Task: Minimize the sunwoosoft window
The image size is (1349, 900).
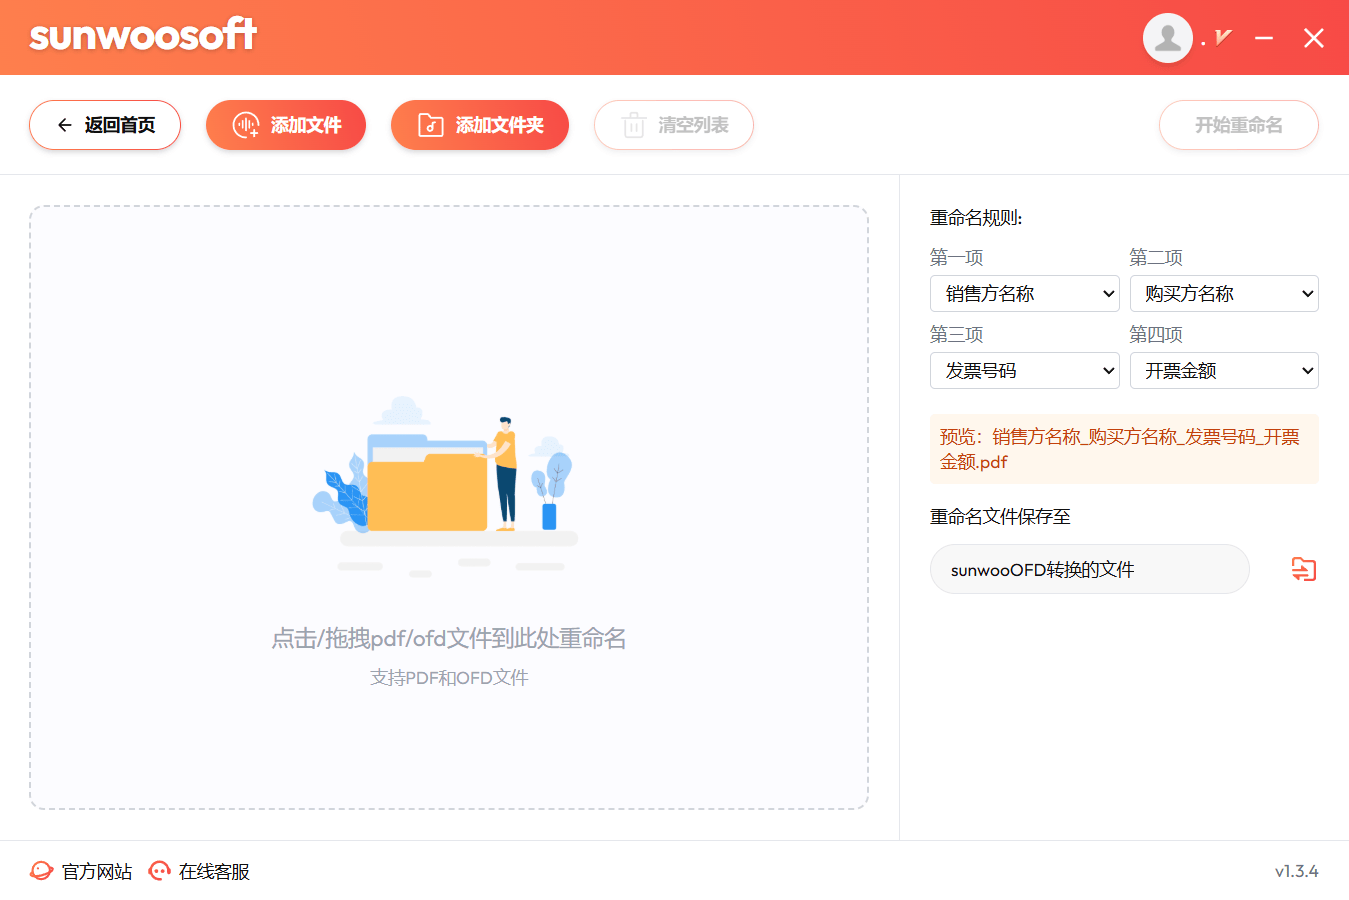Action: [x=1264, y=38]
